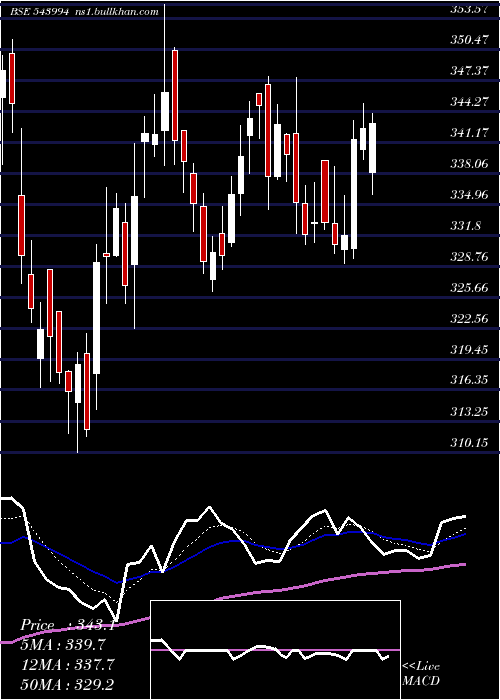Image resolution: width=500 pixels, height=700 pixels.
Task: Click the 338.06 price axis label
Action: (x=468, y=164)
